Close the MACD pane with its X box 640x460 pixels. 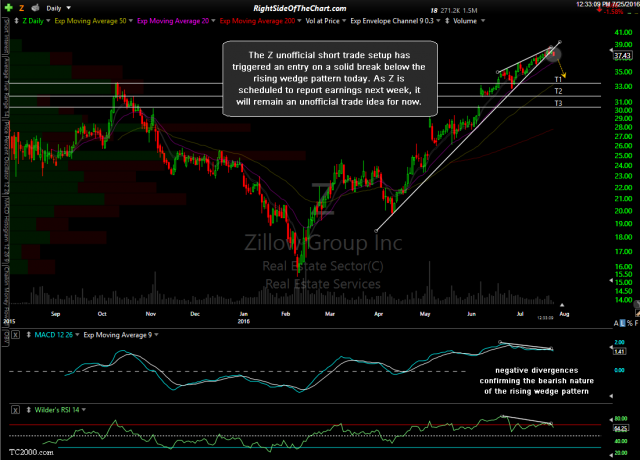coord(15,335)
